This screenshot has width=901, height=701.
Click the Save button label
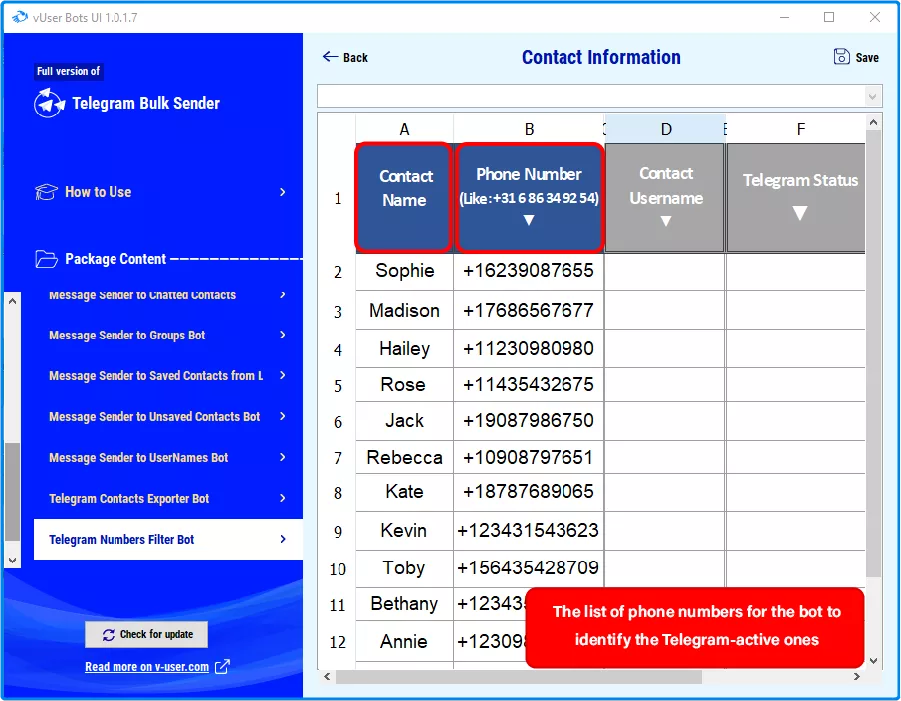(867, 57)
